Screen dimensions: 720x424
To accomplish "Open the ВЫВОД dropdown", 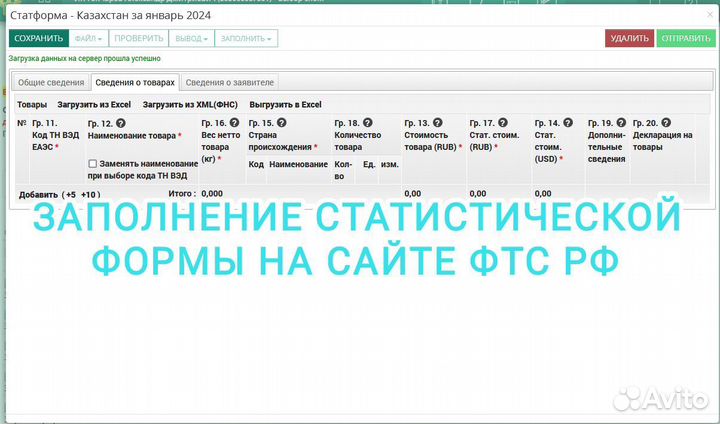I will coord(191,39).
